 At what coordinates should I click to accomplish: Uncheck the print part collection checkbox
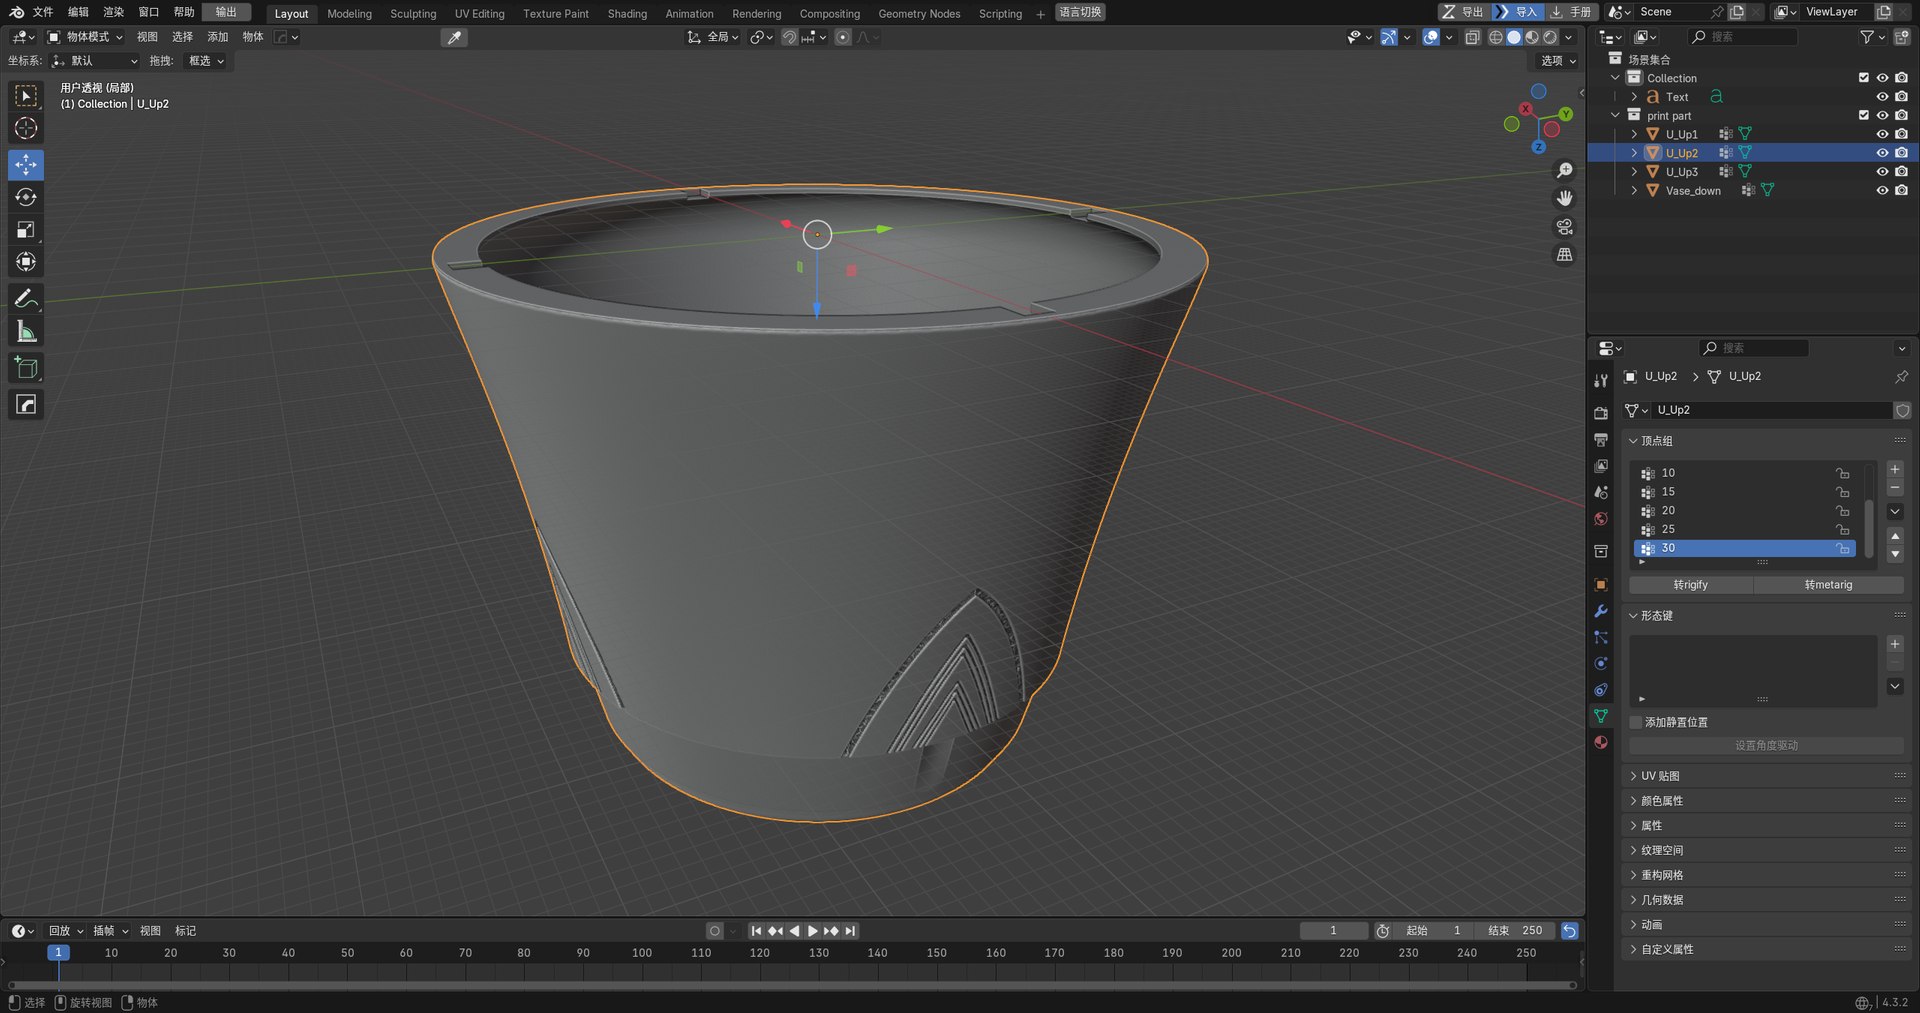coord(1863,115)
